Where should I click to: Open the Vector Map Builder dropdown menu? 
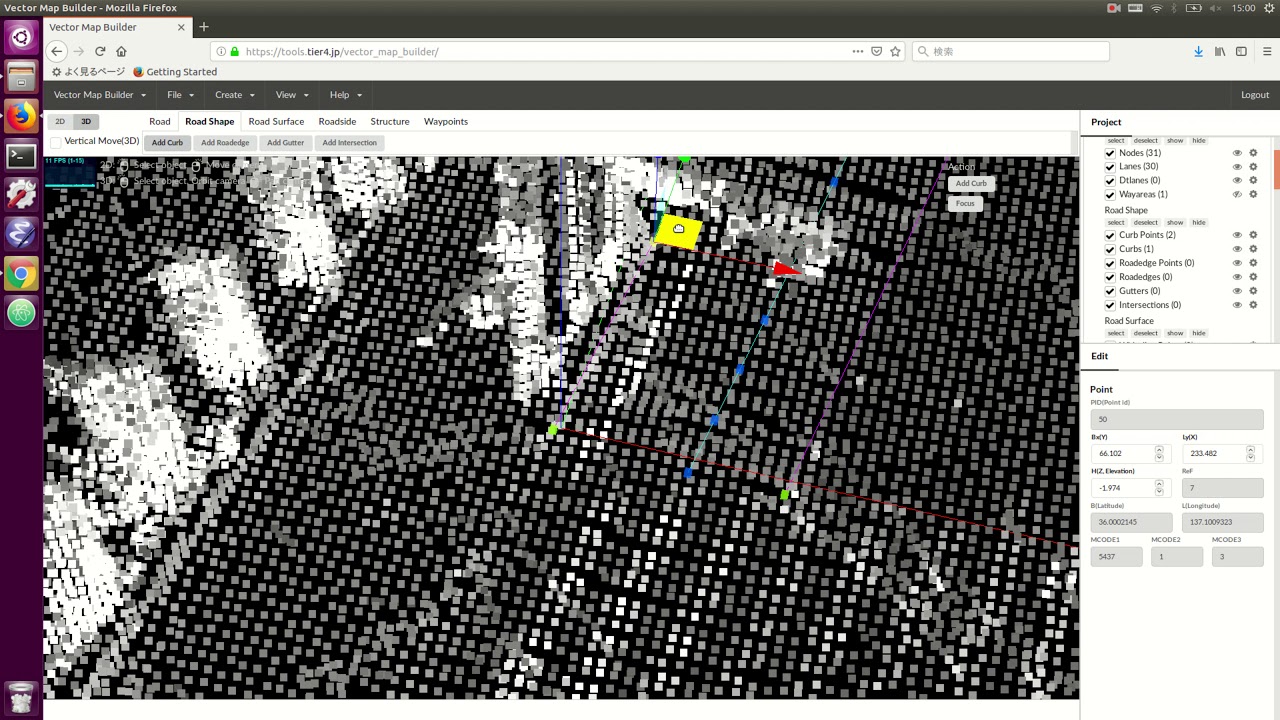point(100,95)
